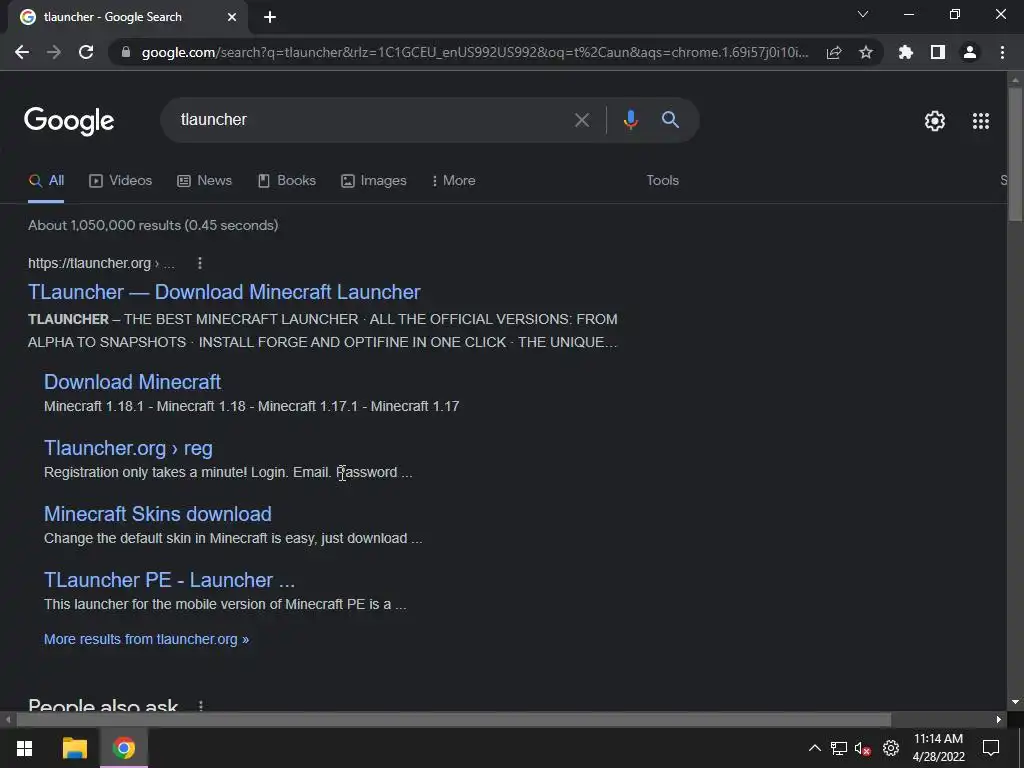Expand the More search filters menu

point(453,181)
